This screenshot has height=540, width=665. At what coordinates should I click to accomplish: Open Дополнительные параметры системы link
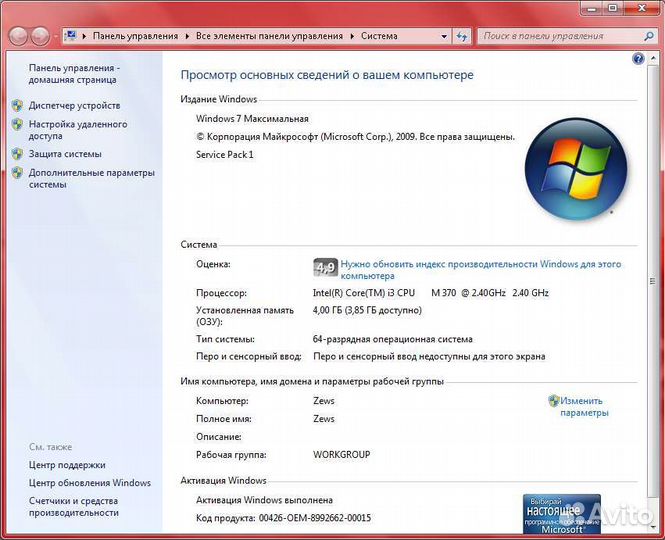point(92,179)
